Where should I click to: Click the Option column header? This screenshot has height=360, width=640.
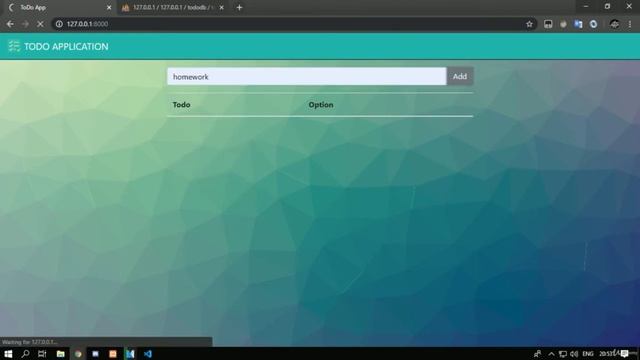point(321,105)
